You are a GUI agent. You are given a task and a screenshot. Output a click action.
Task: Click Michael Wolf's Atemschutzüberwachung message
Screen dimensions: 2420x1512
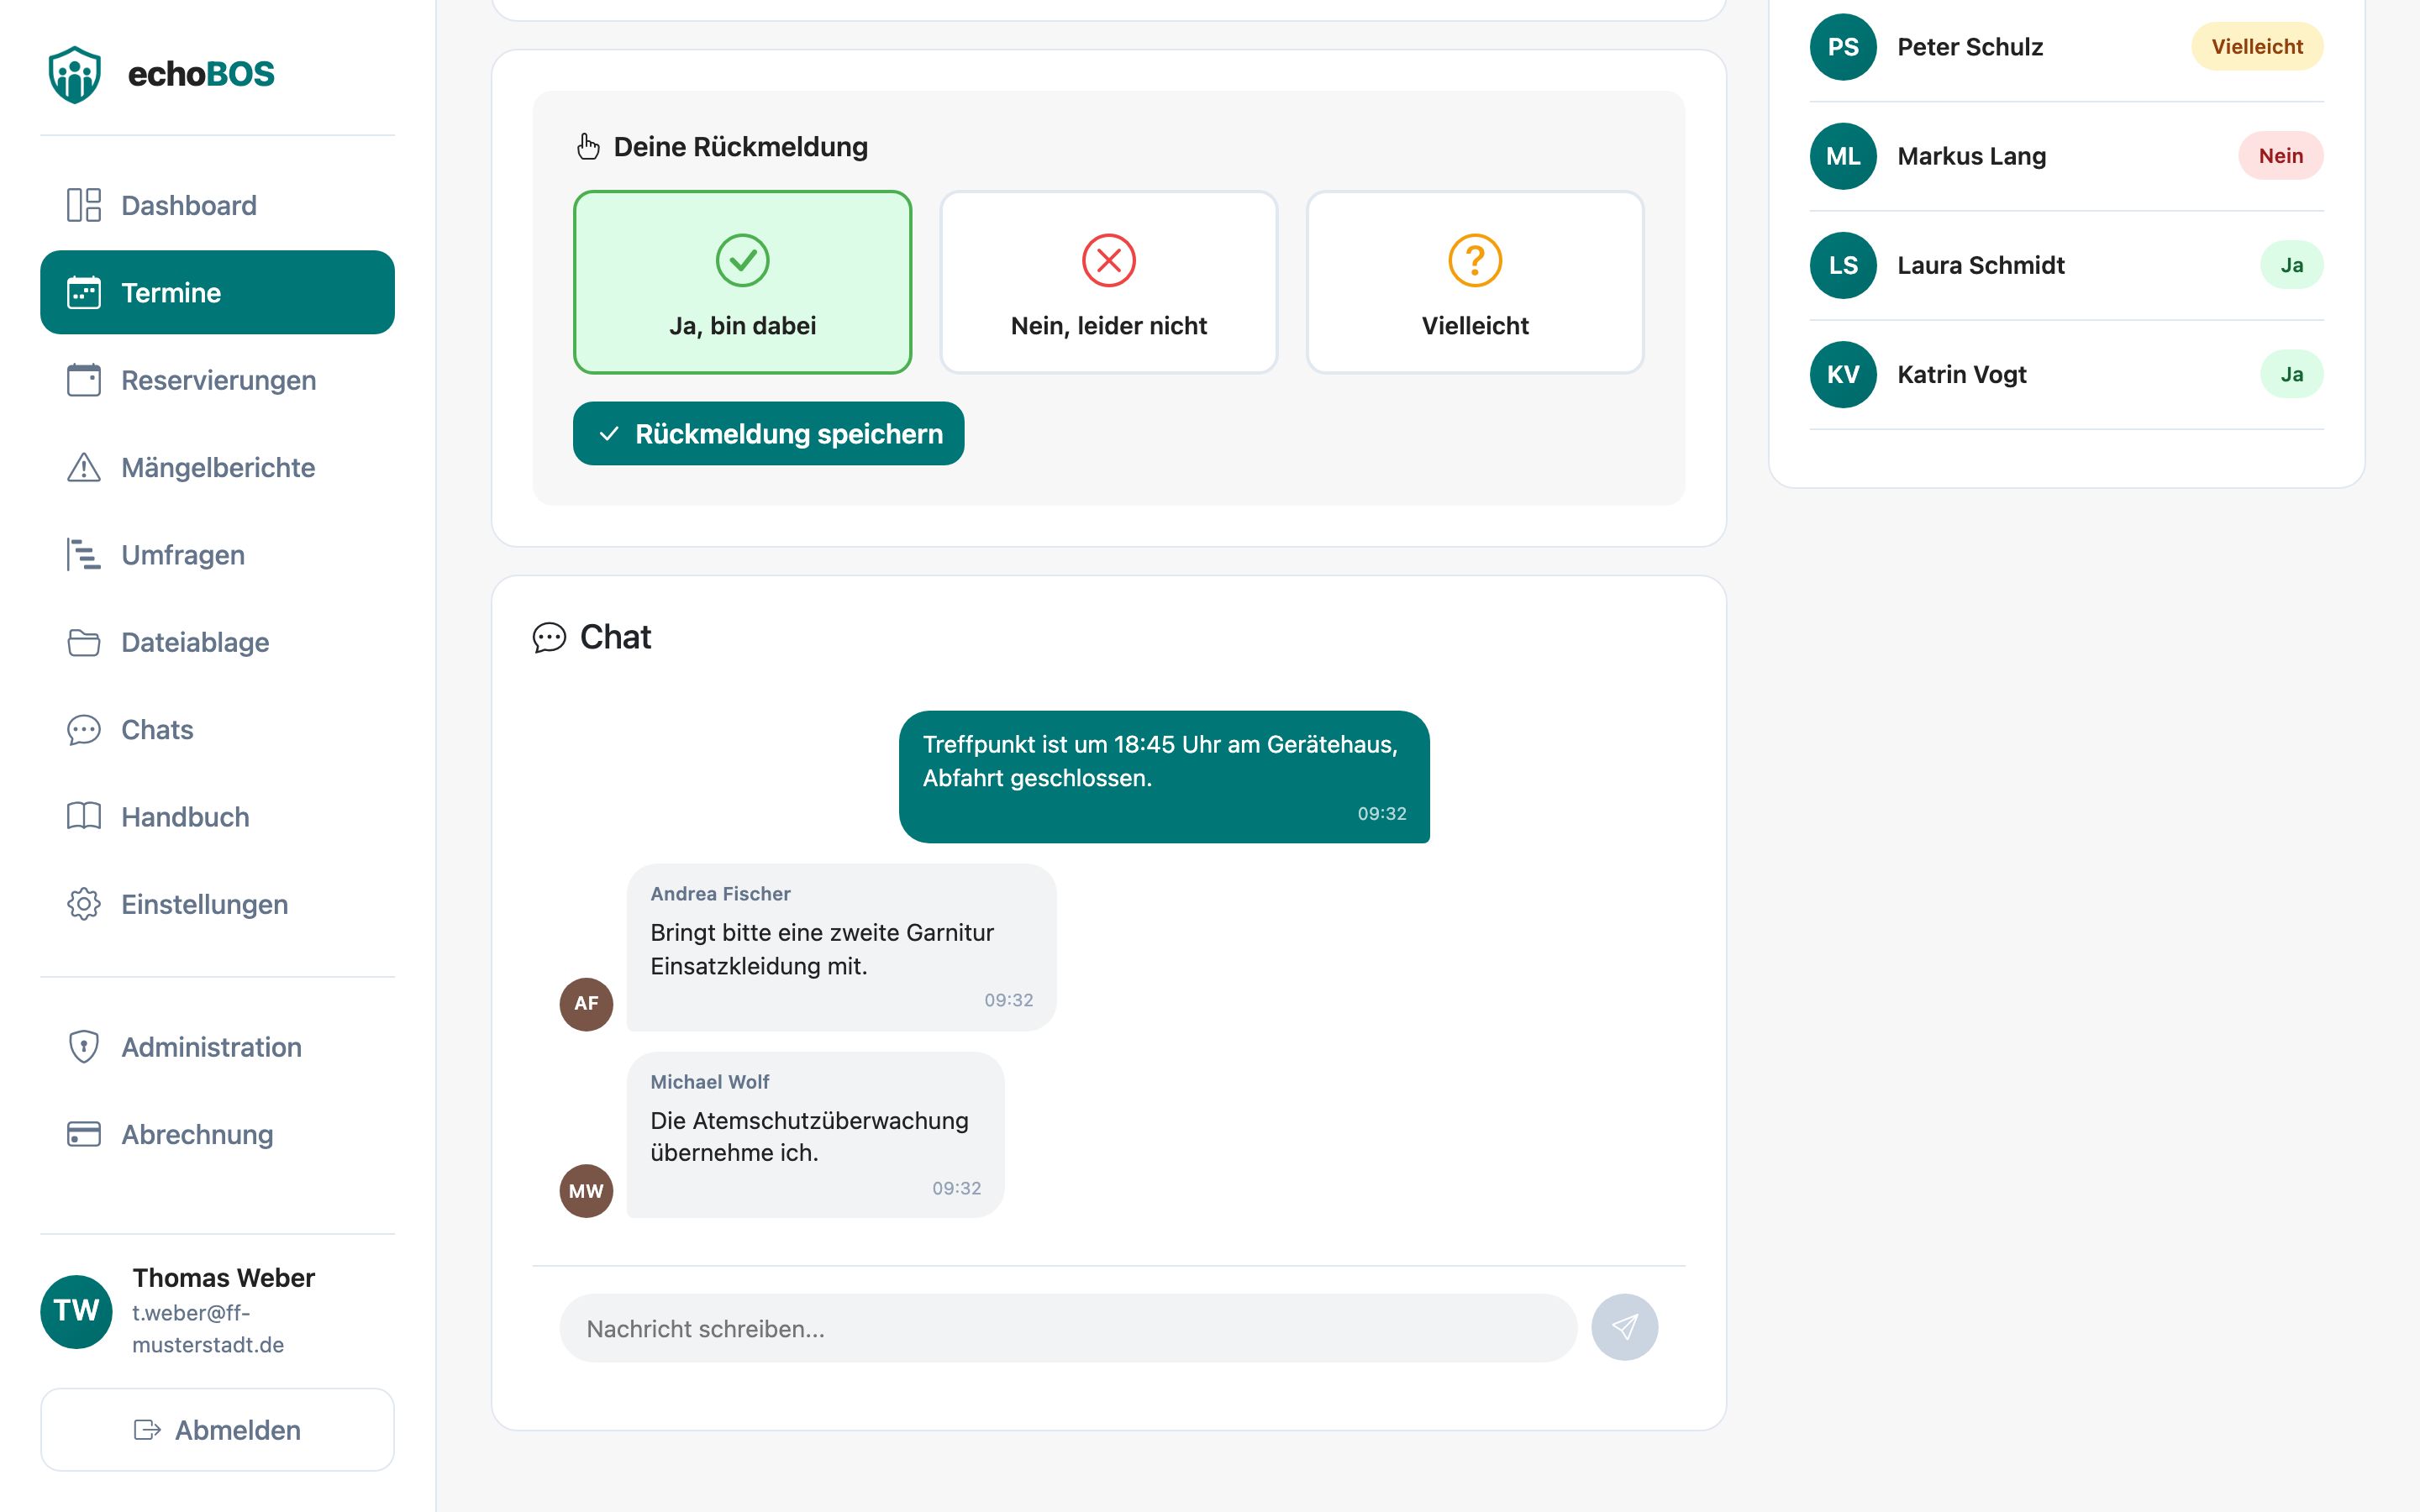815,1134
